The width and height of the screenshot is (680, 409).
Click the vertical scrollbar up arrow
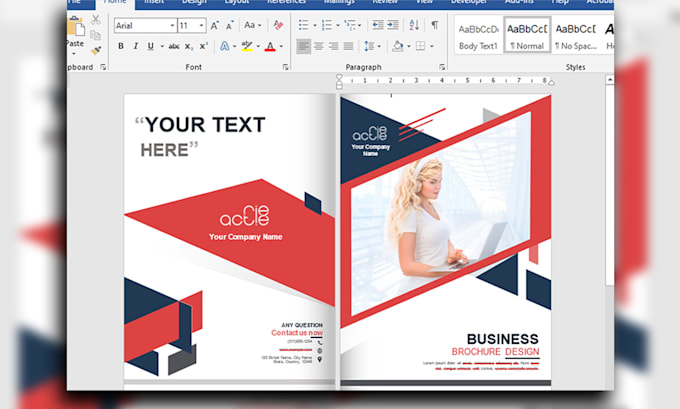pyautogui.click(x=609, y=80)
